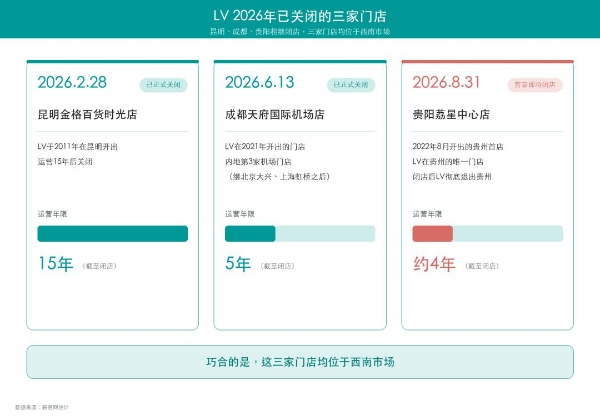The height and width of the screenshot is (420, 600).
Task: Click "运营年限" label in the Kunming card
Action: pos(52,214)
